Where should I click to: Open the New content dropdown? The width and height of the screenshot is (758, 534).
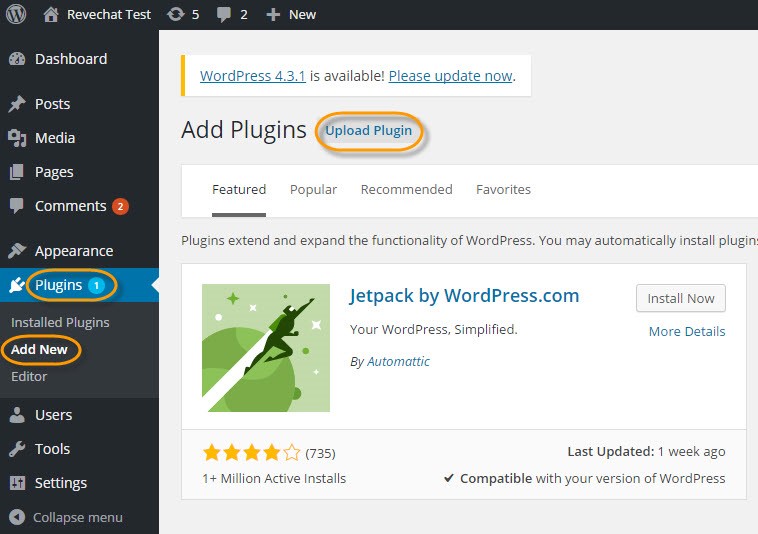point(291,14)
